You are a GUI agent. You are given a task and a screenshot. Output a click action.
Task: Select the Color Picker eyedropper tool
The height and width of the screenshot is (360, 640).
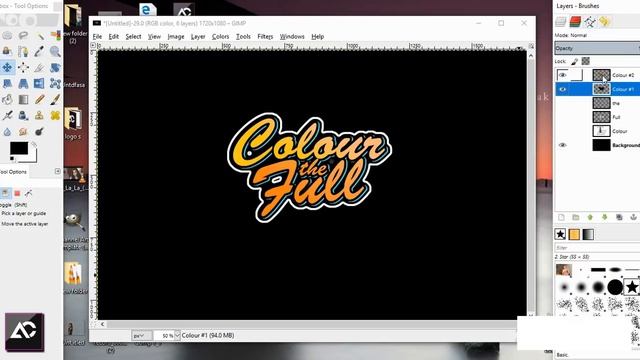[39, 51]
